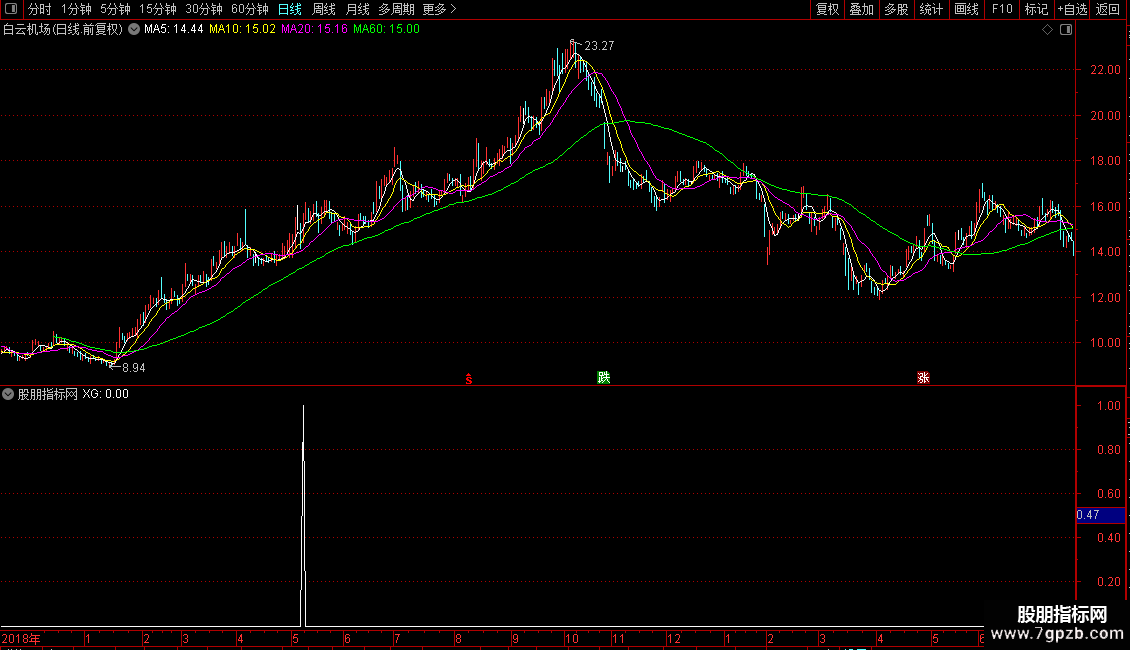Viewport: 1130px width, 650px height.
Task: Select the 5分钟 period tab
Action: (x=115, y=9)
